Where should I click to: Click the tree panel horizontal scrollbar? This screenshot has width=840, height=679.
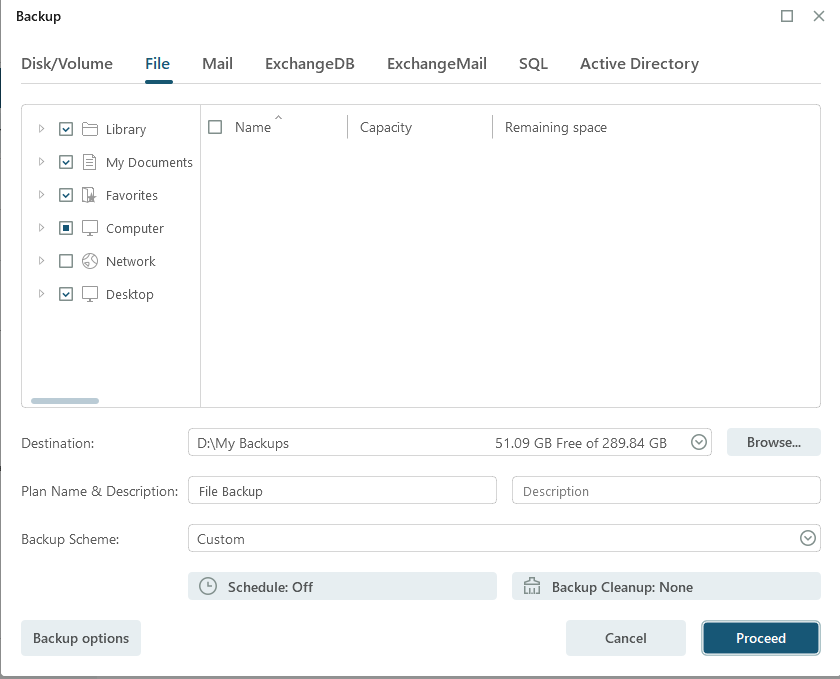point(65,401)
